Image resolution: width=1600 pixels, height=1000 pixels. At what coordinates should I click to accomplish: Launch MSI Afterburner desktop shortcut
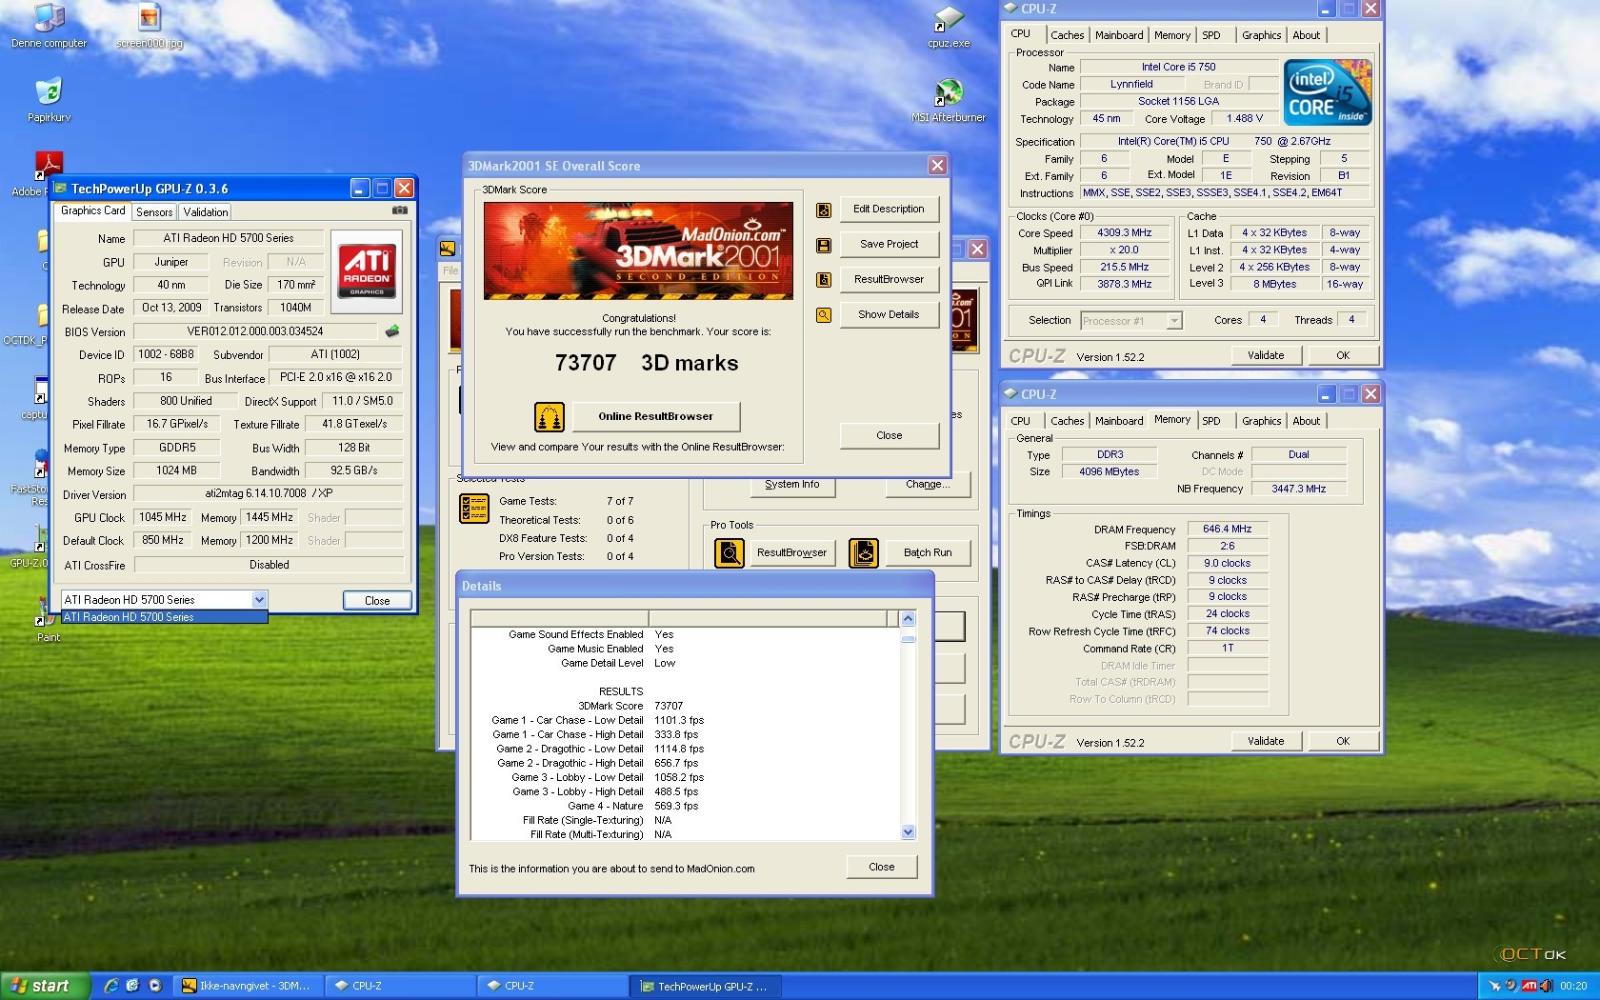(948, 100)
